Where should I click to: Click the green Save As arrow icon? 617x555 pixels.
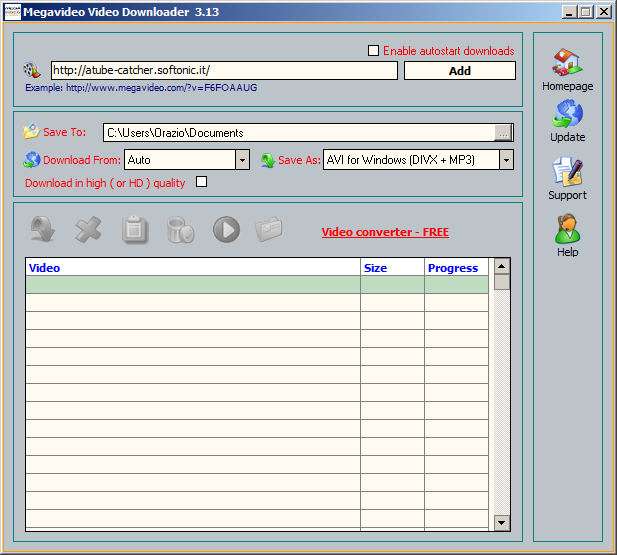pyautogui.click(x=268, y=160)
